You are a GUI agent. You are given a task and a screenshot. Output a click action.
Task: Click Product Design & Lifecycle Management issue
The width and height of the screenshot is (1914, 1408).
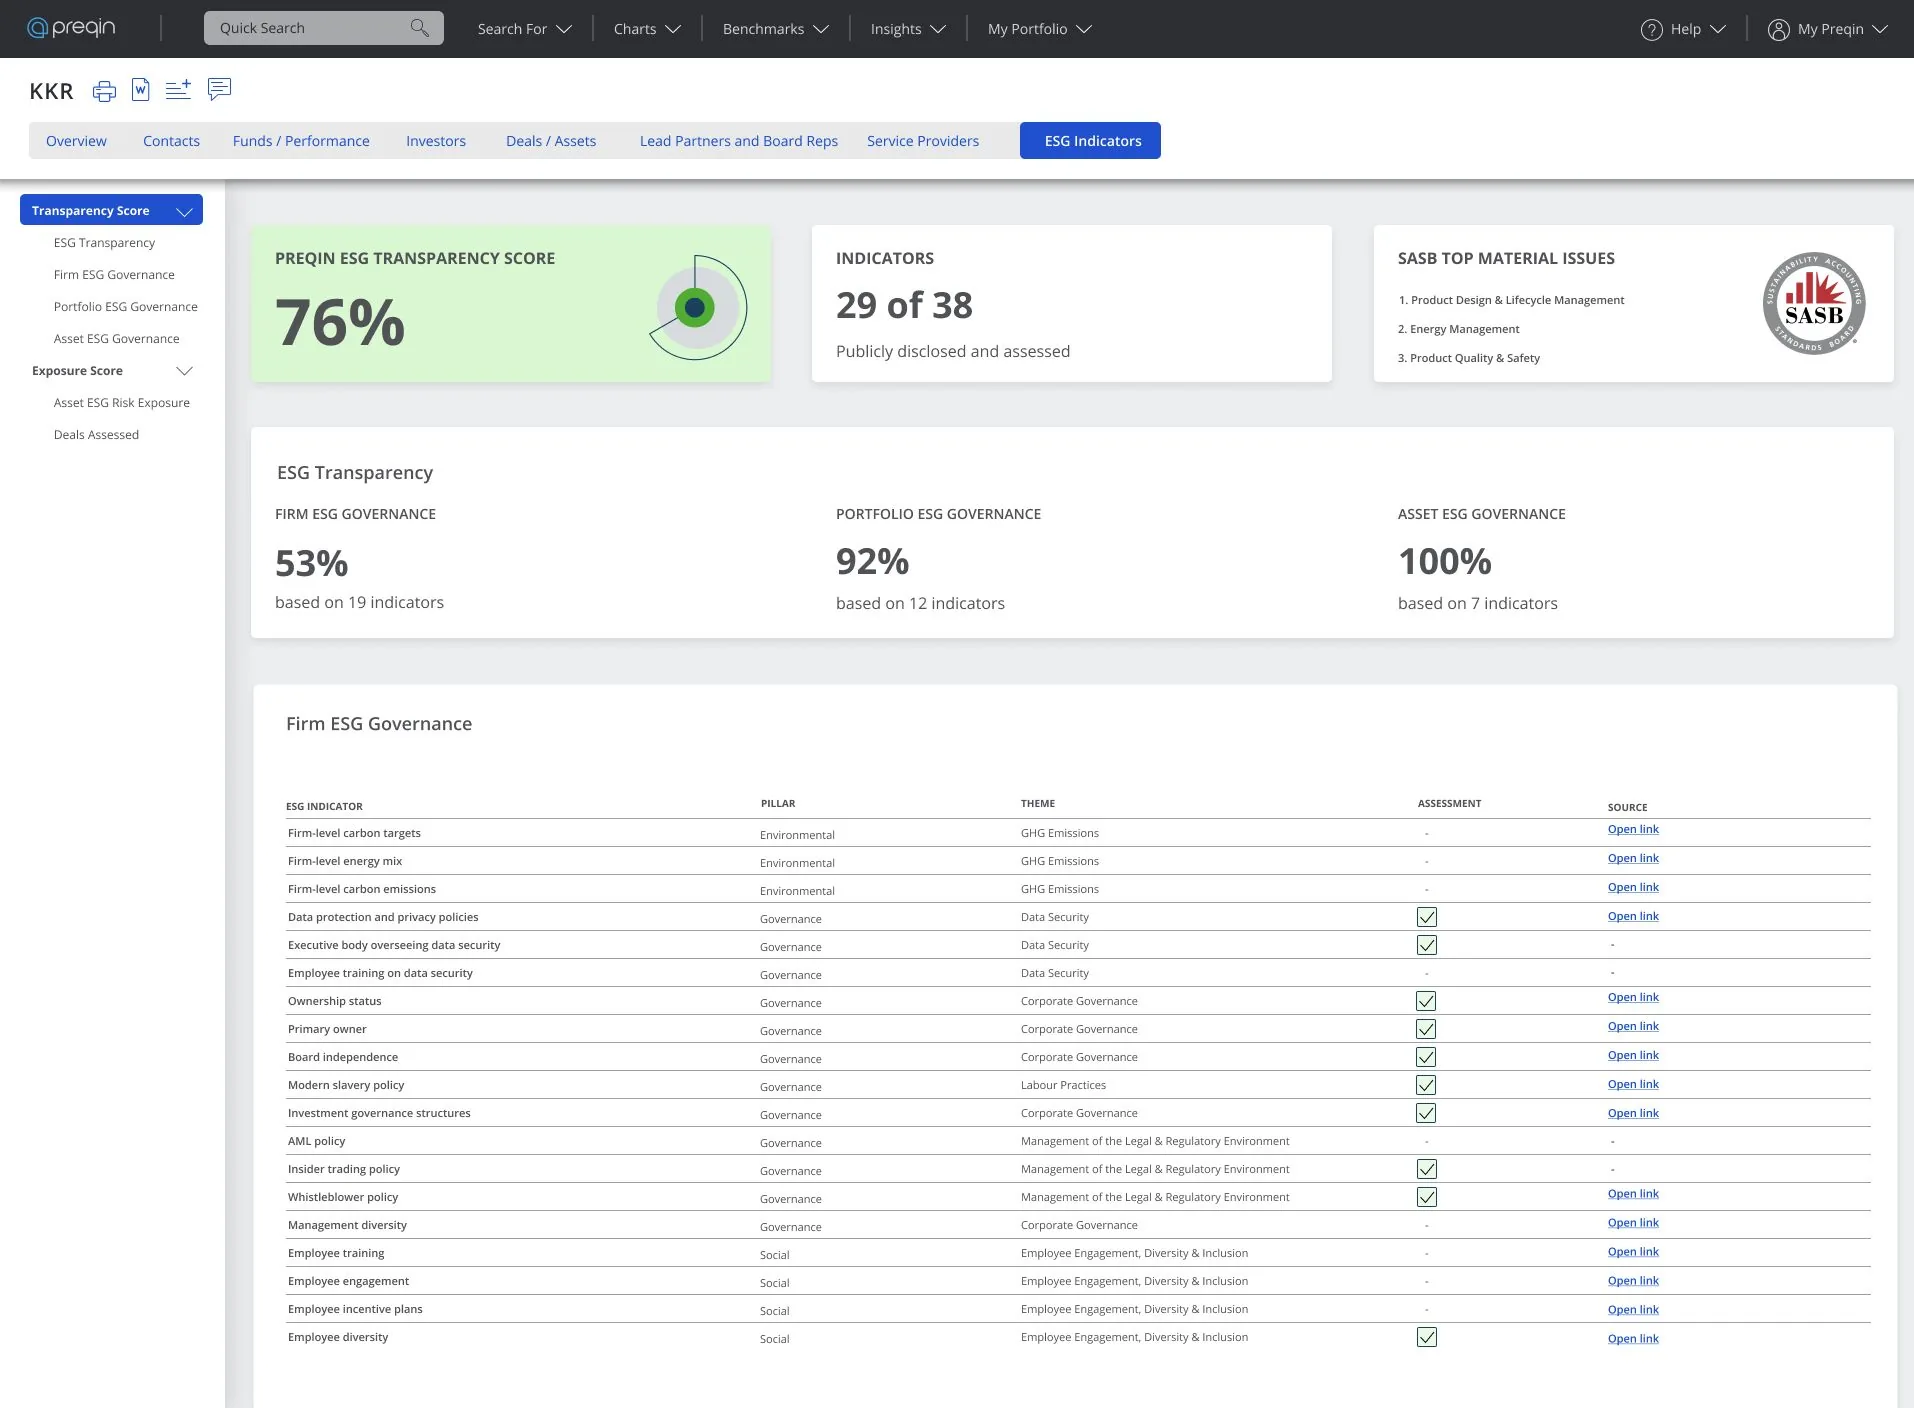[1511, 300]
